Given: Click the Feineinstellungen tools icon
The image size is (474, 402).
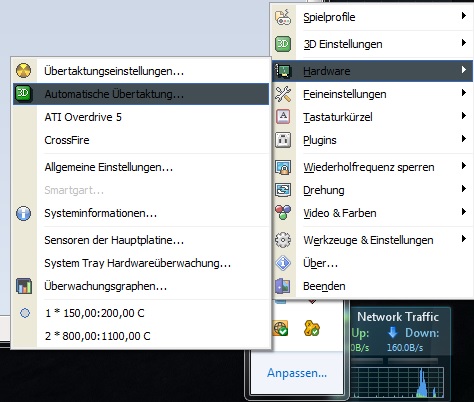Looking at the screenshot, I should pos(283,94).
